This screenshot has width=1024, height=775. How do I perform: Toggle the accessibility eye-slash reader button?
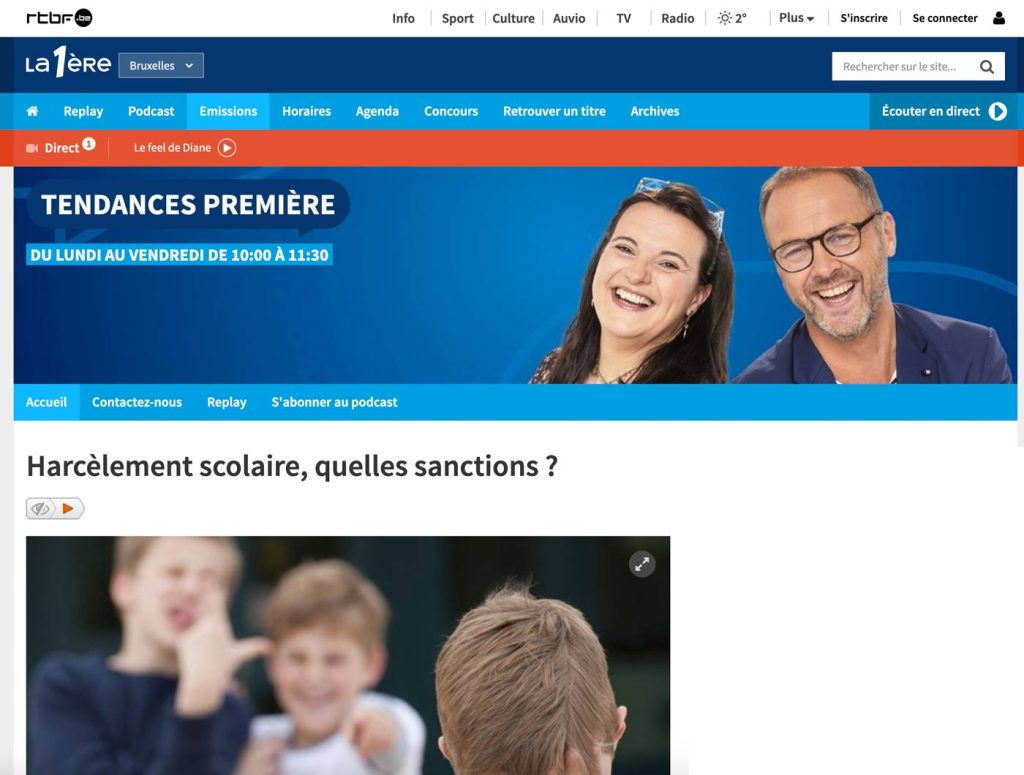coord(40,509)
